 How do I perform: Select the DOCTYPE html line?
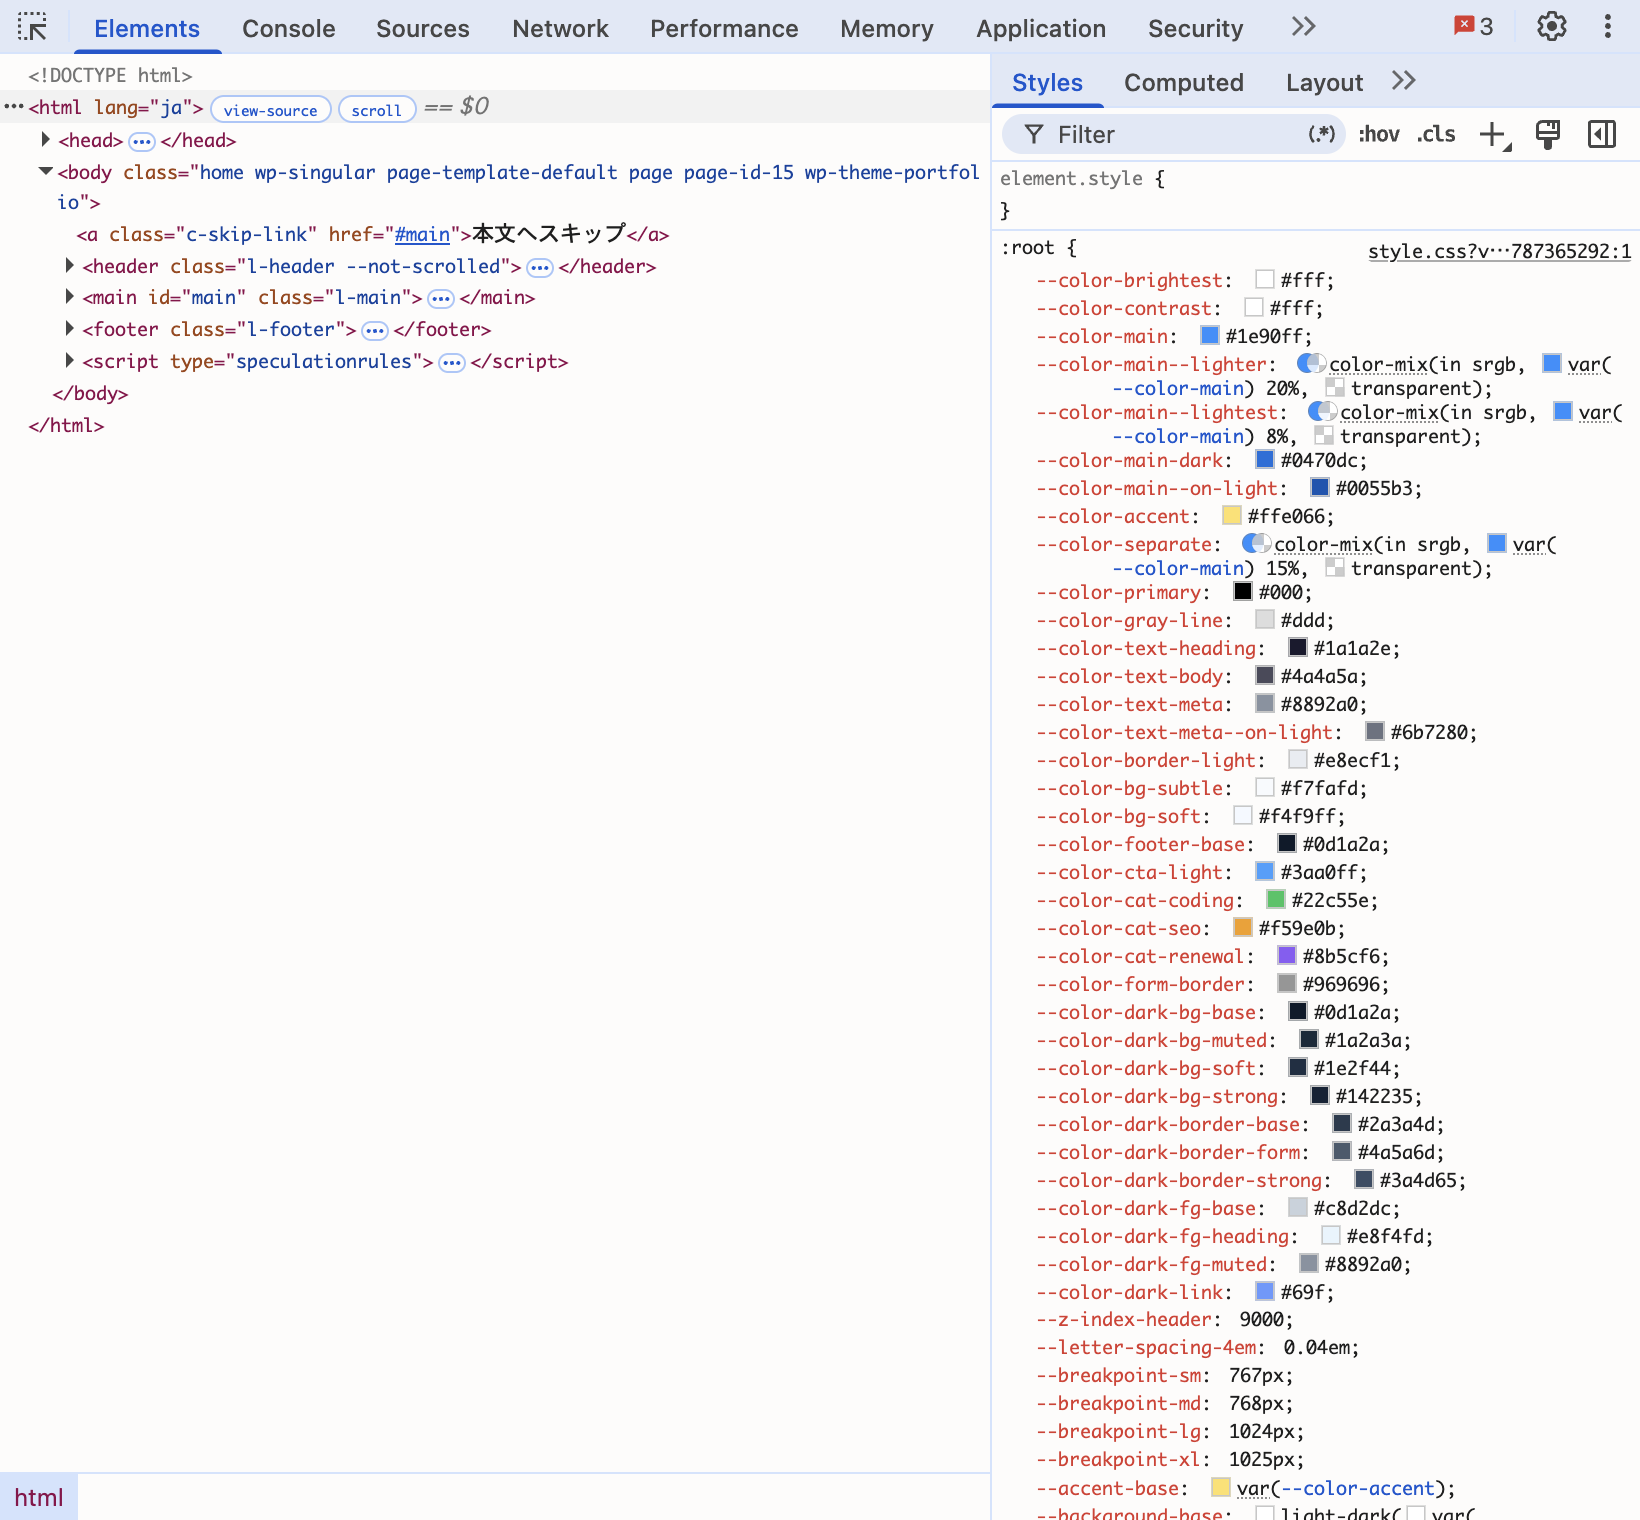pos(110,75)
